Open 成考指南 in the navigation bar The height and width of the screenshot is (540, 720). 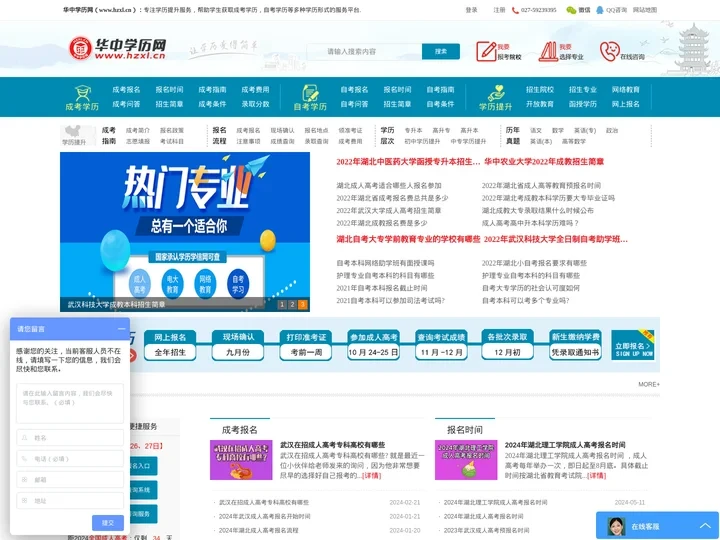coord(212,90)
